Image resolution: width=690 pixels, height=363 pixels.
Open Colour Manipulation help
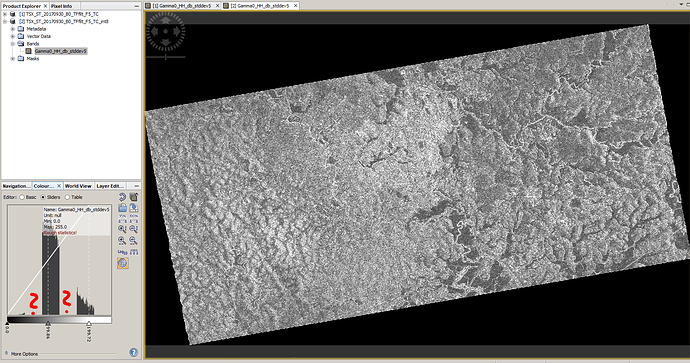(134, 352)
